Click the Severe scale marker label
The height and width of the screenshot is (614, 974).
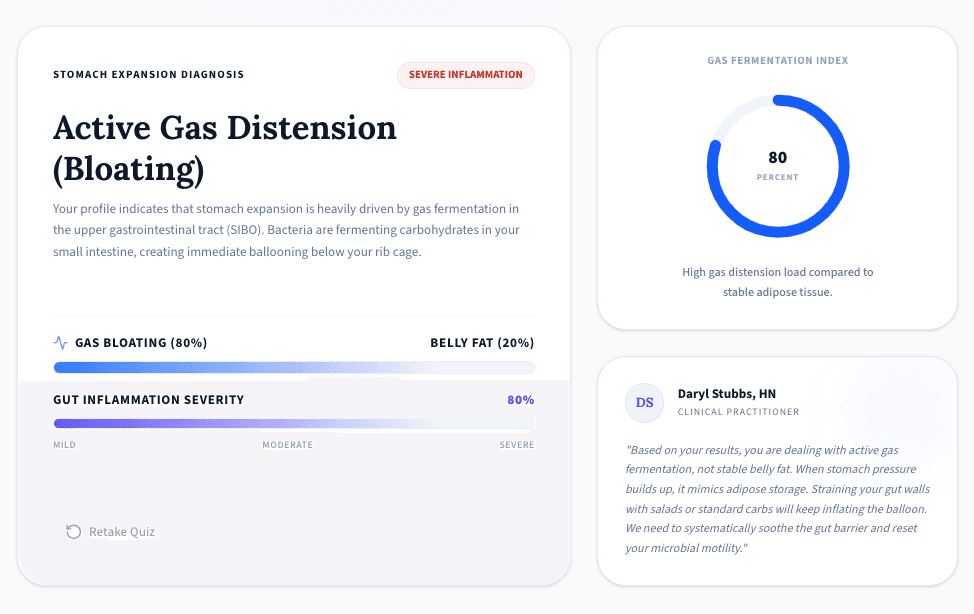click(517, 445)
